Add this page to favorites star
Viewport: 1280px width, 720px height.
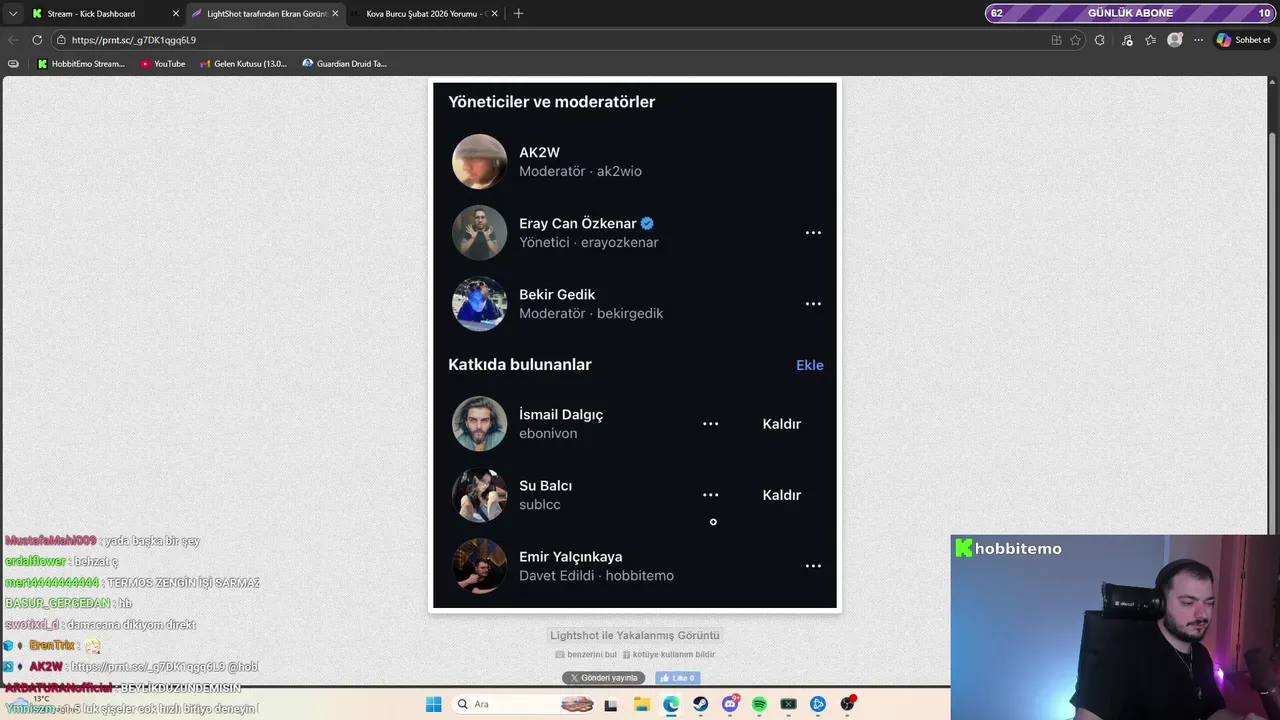point(1076,40)
